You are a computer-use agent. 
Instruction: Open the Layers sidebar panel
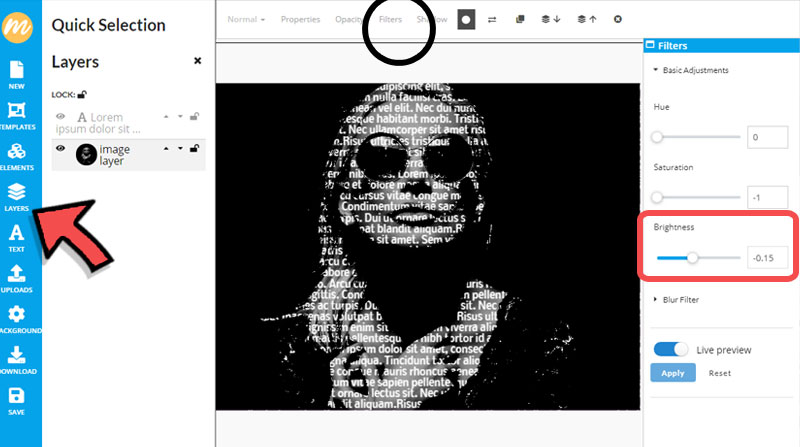pos(16,197)
